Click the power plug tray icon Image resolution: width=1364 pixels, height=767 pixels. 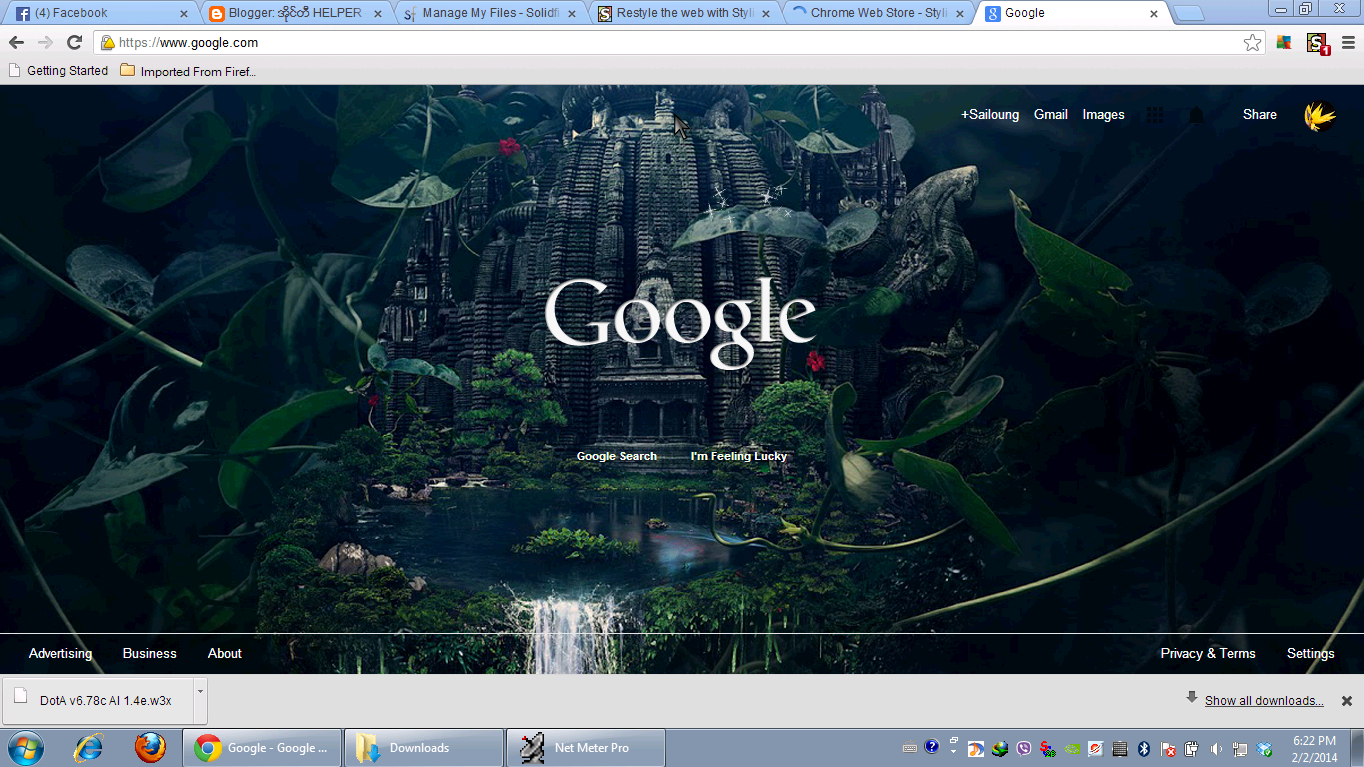click(1192, 748)
